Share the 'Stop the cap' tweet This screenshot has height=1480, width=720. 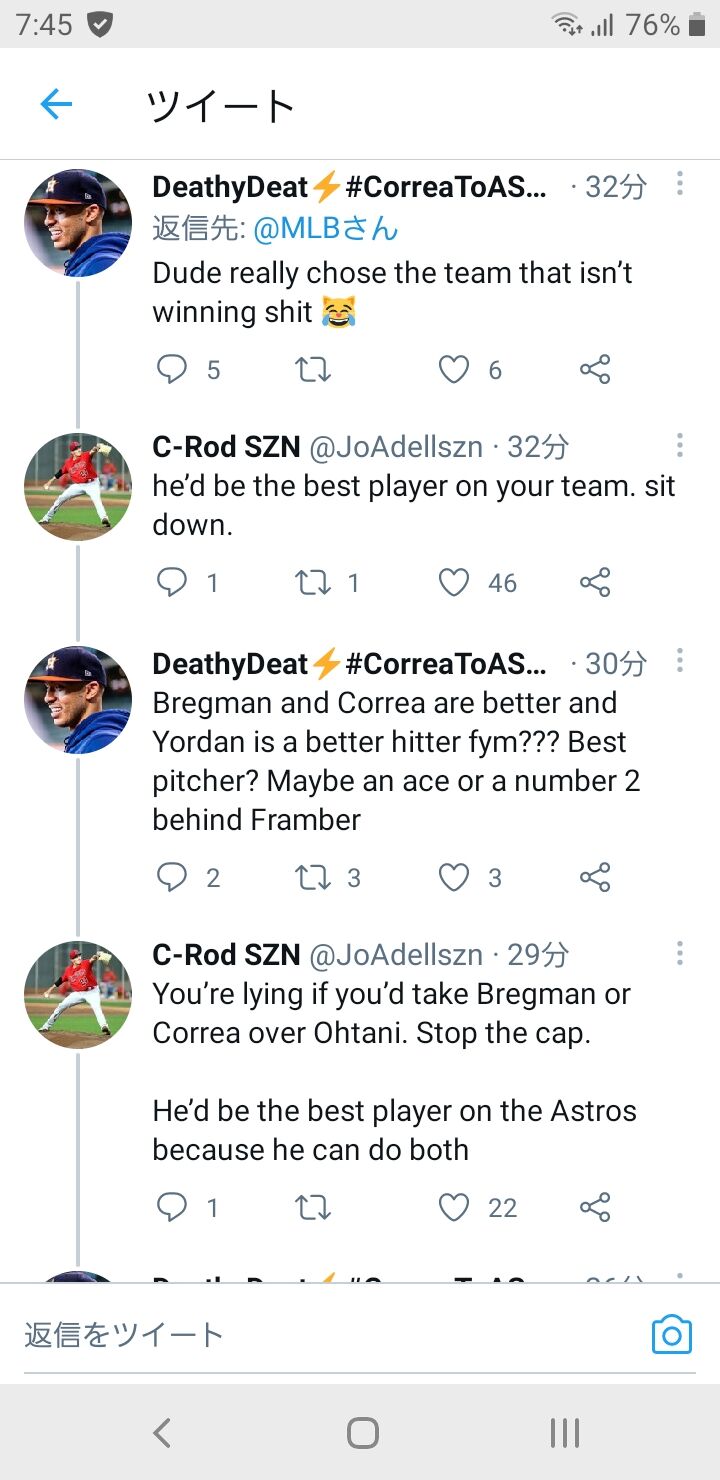[595, 1207]
